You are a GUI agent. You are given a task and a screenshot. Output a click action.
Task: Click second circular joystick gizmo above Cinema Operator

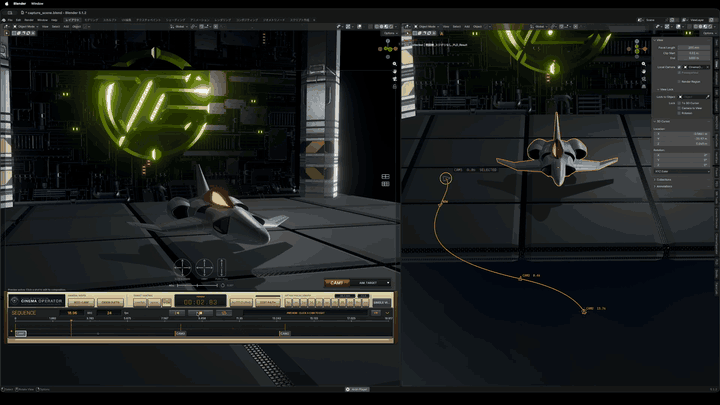point(204,267)
